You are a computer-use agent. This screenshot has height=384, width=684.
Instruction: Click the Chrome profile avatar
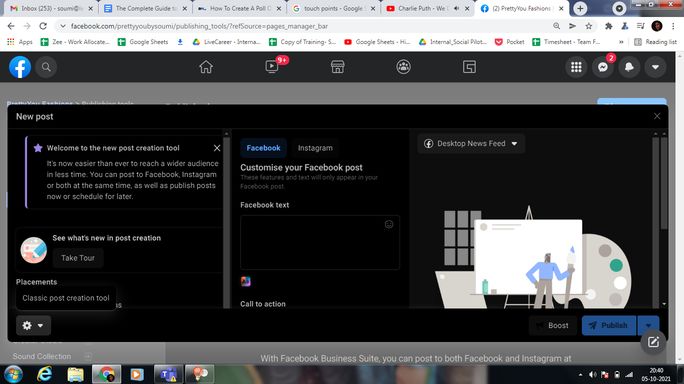(657, 26)
